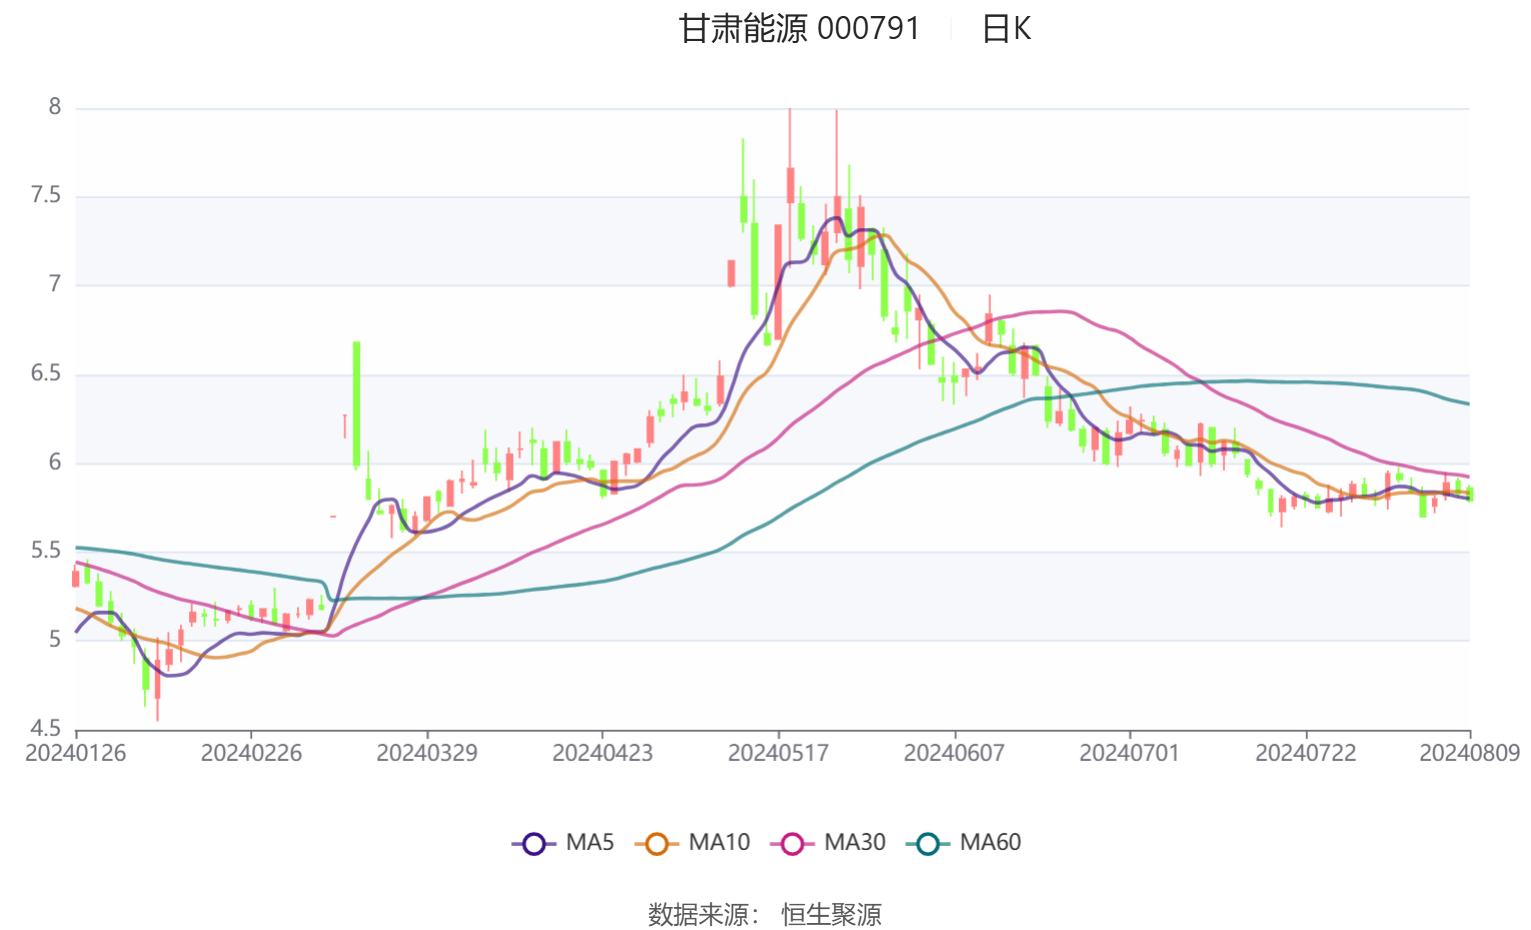Click the y-axis value 7.5
The height and width of the screenshot is (930, 1531).
point(46,196)
